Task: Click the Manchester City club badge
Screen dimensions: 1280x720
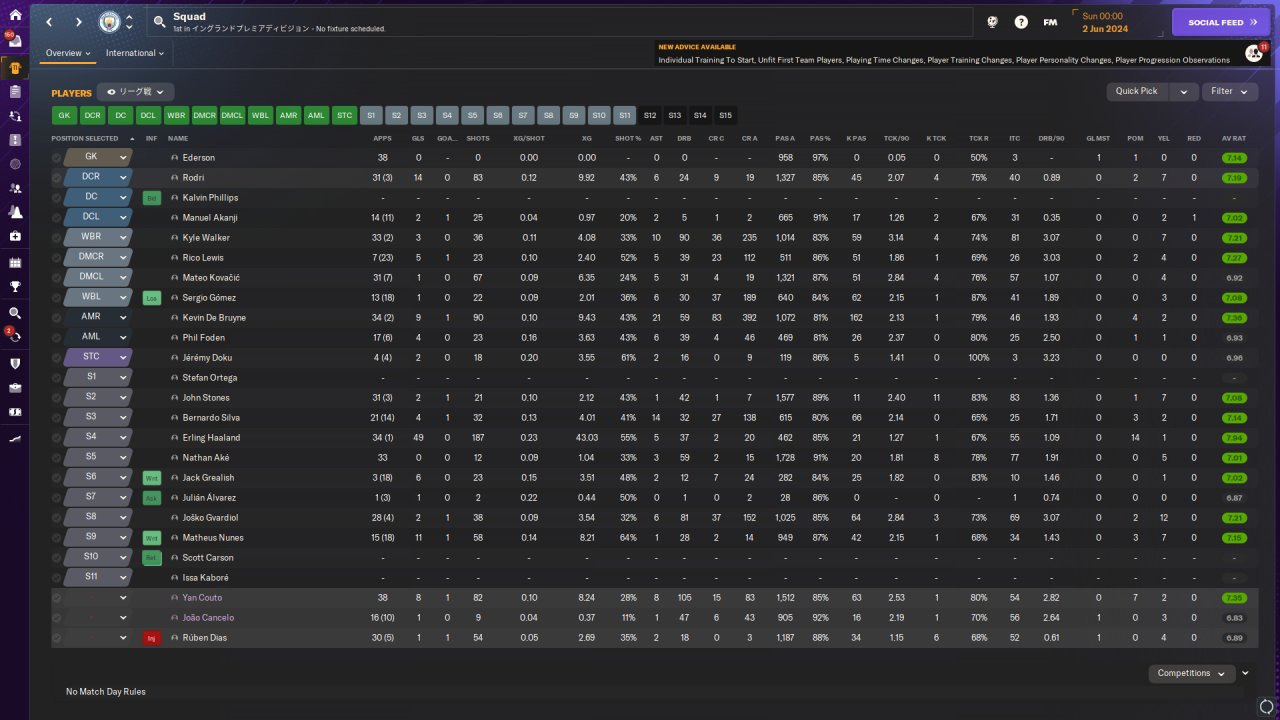Action: (x=108, y=22)
